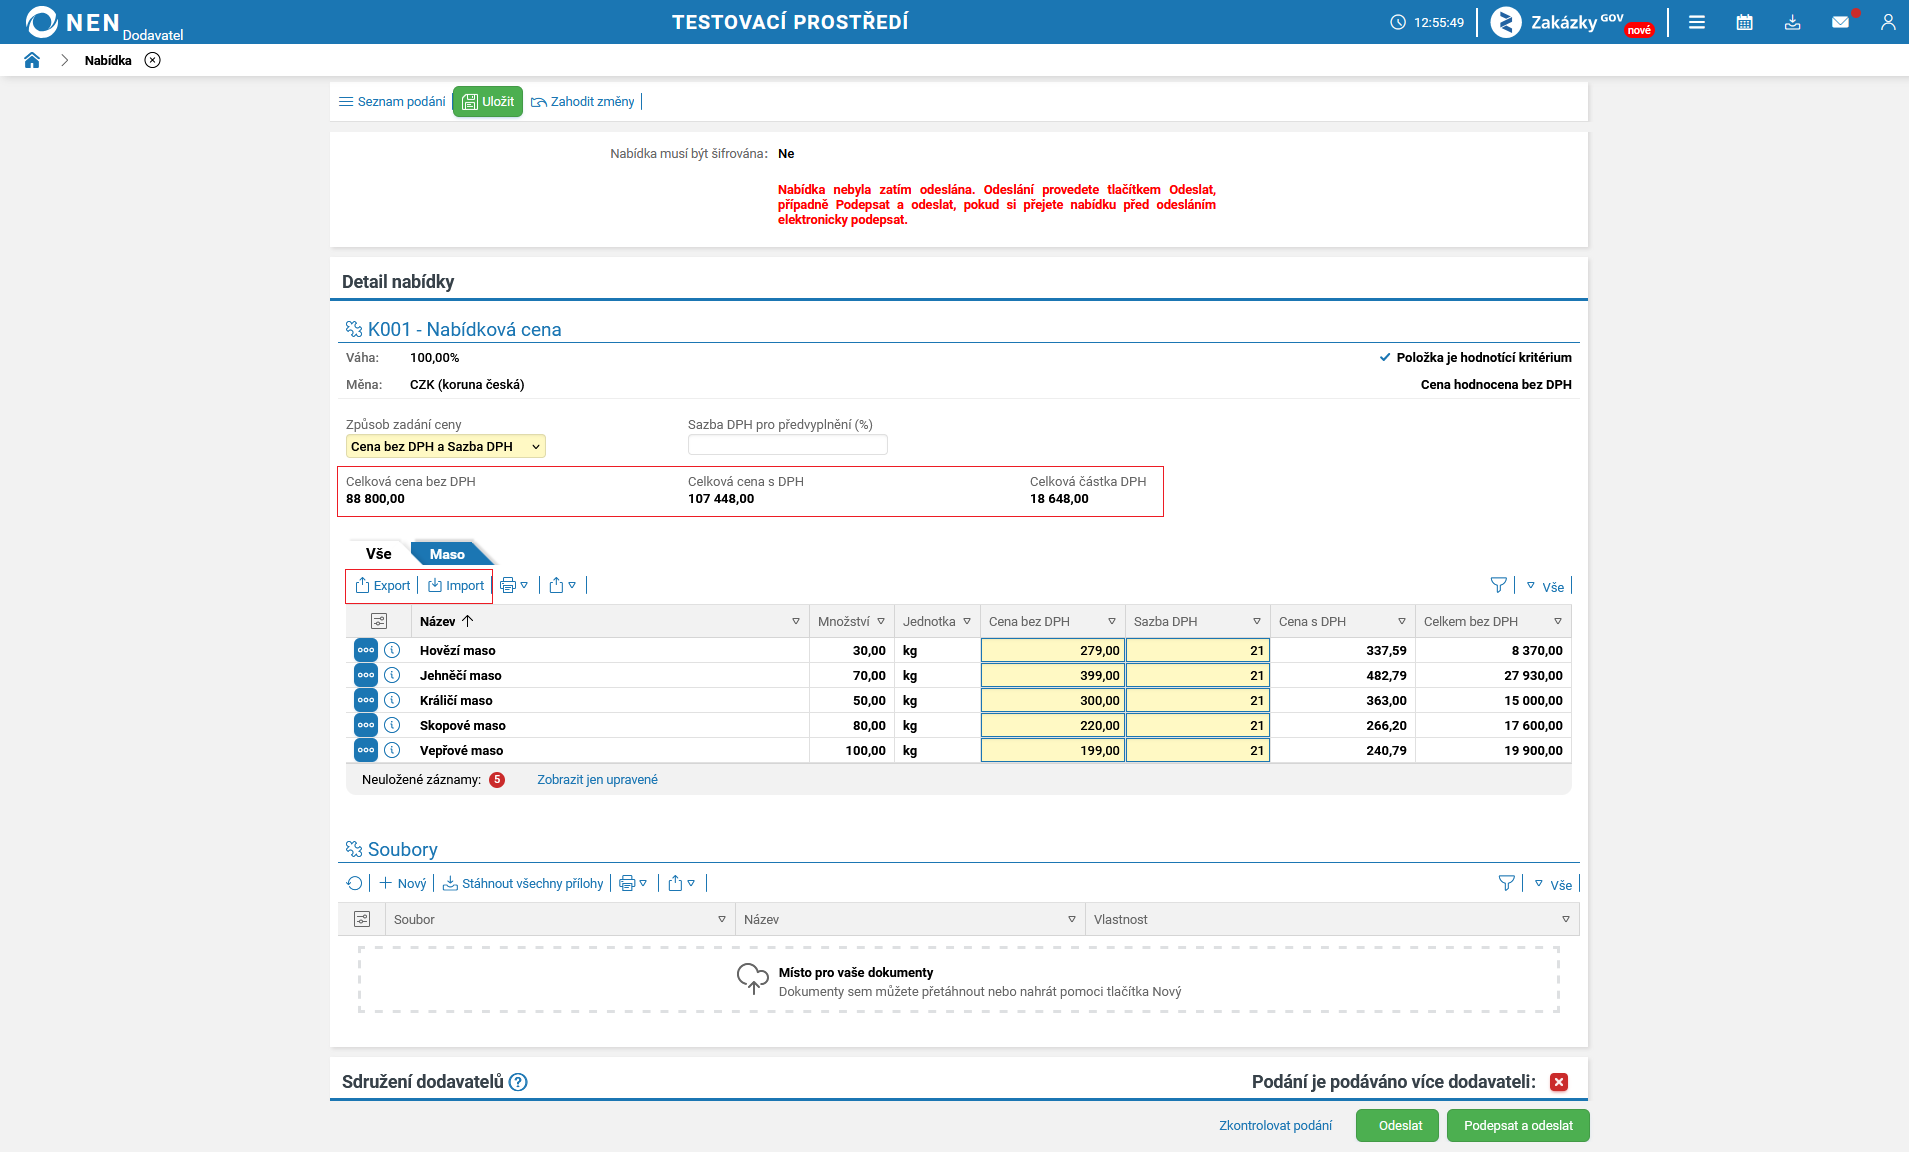The width and height of the screenshot is (1909, 1152).
Task: Open the Cena bez DPH column filter
Action: 1111,622
